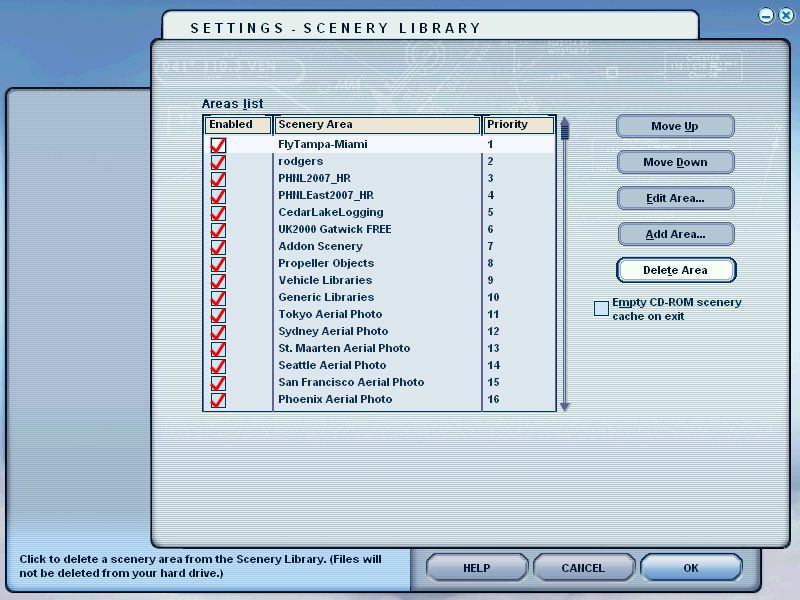Select CedarLakeLogging scenery area
The image size is (800, 600).
pyautogui.click(x=331, y=212)
